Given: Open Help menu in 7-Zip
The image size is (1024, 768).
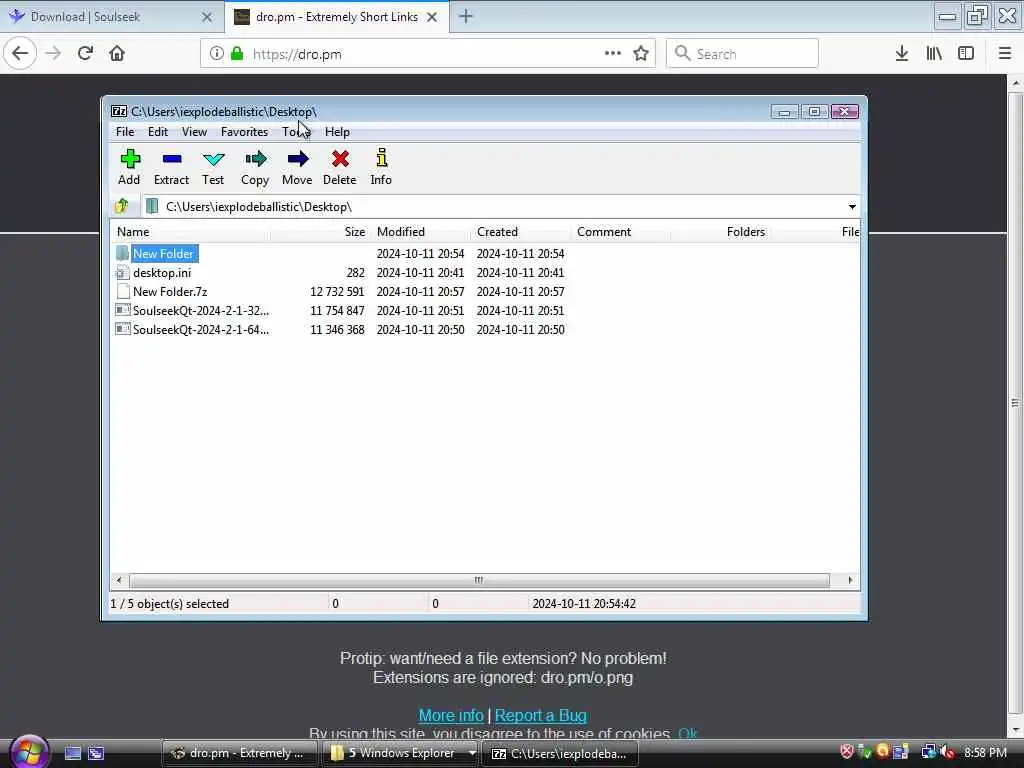Looking at the screenshot, I should coord(337,132).
